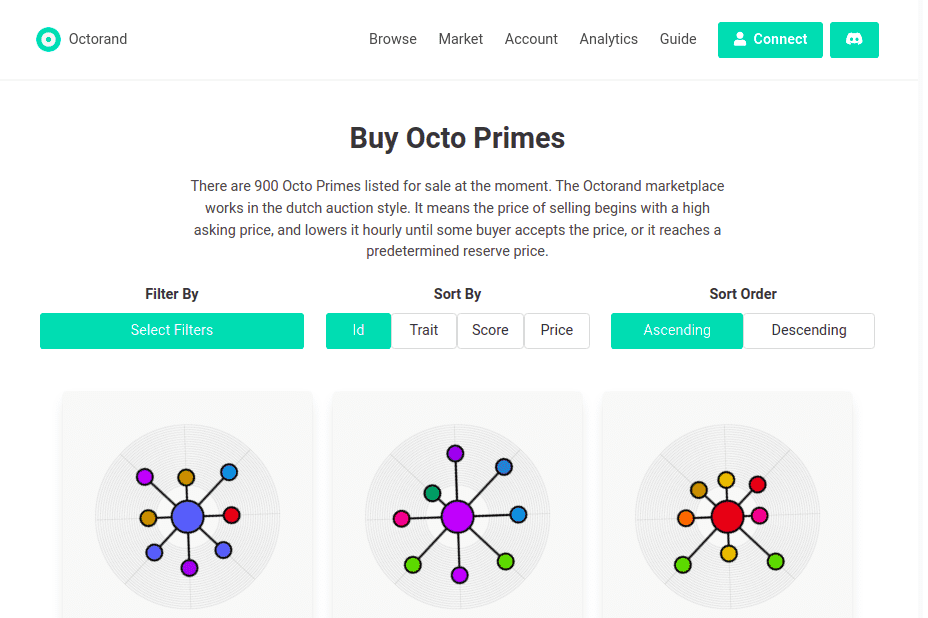The height and width of the screenshot is (618, 928).
Task: Go to the Market page
Action: pyautogui.click(x=460, y=39)
